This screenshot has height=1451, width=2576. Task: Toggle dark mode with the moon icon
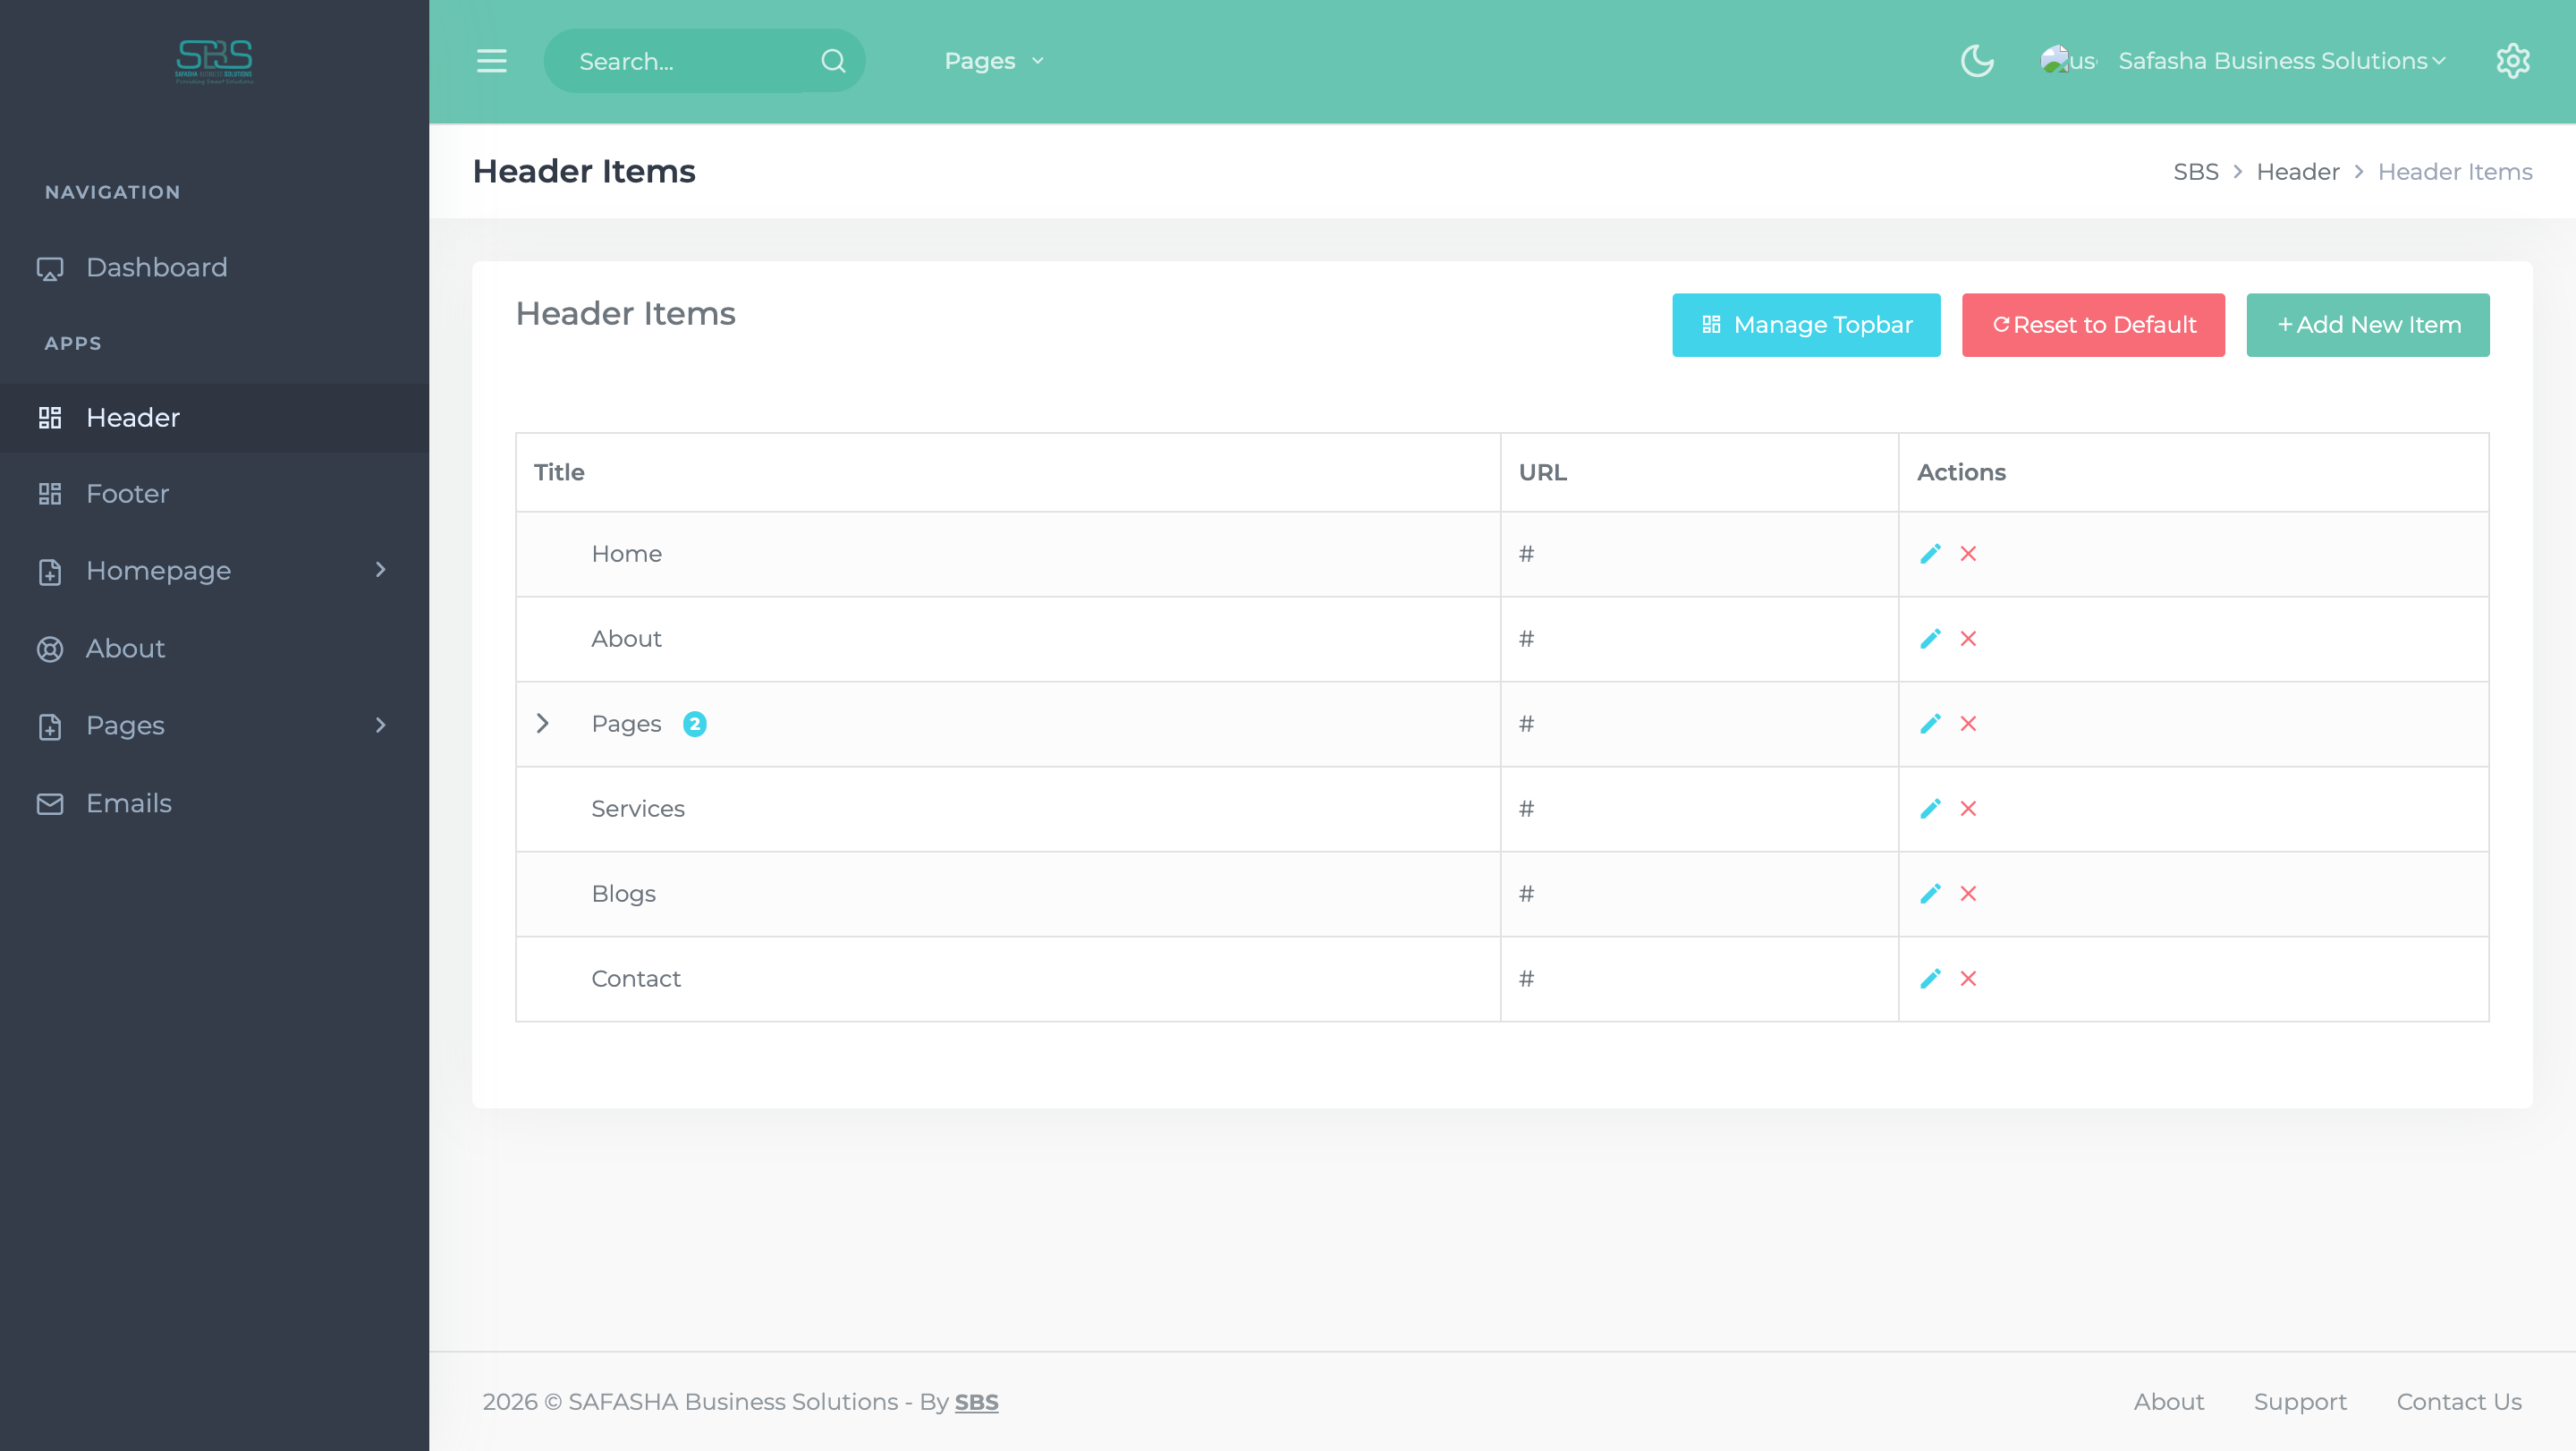pos(1977,61)
